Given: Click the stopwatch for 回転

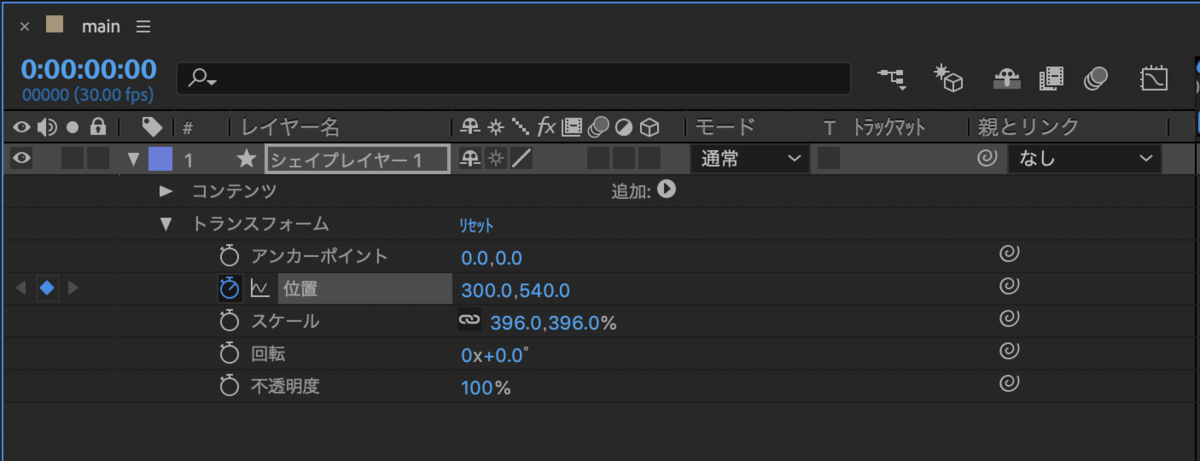Looking at the screenshot, I should click(230, 353).
